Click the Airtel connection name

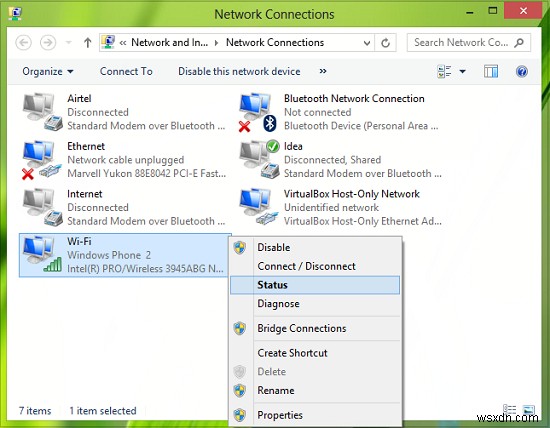[79, 99]
